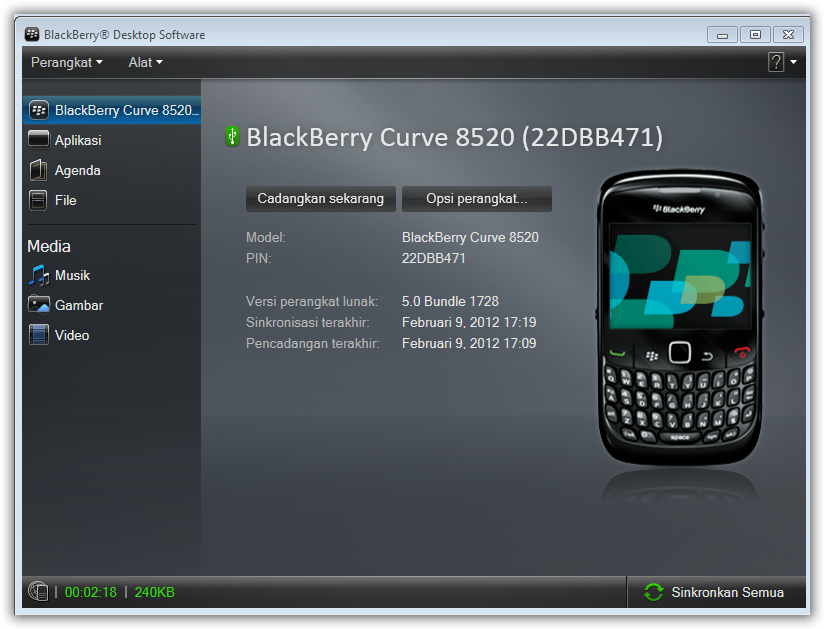
Task: Open Opsi perangkat options
Action: (x=477, y=199)
